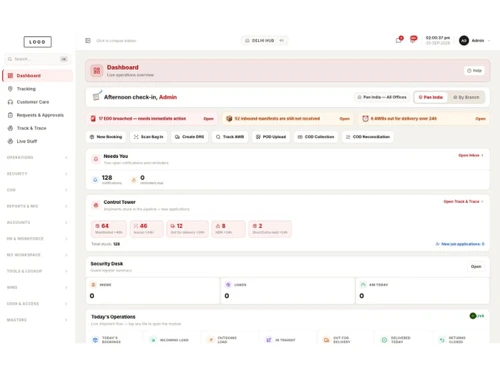Expand the Security sidebar section
The width and height of the screenshot is (500, 375).
click(x=37, y=174)
